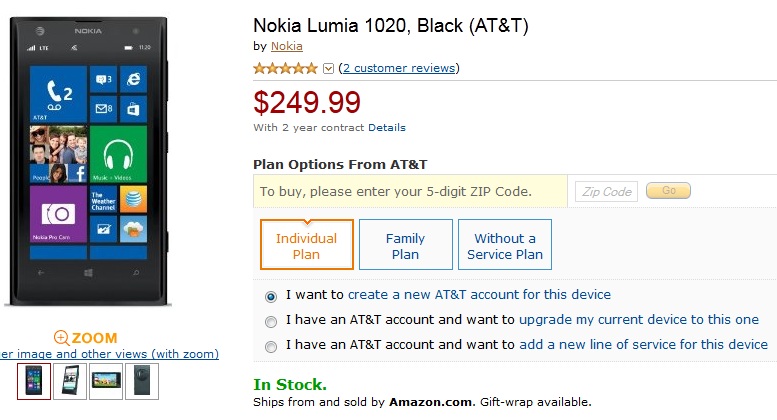Select add a new line radio button
Viewport: 777px width, 420px height.
point(271,346)
